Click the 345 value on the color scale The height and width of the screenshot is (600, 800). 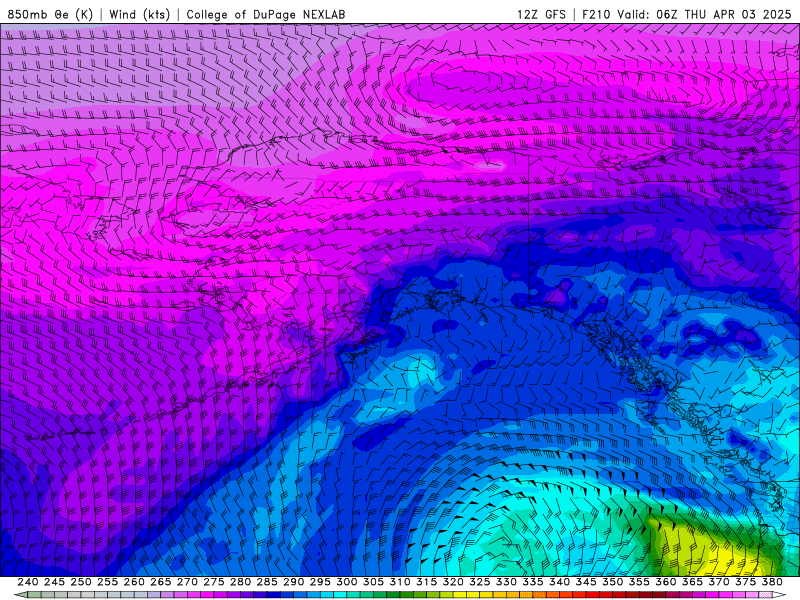[x=586, y=582]
